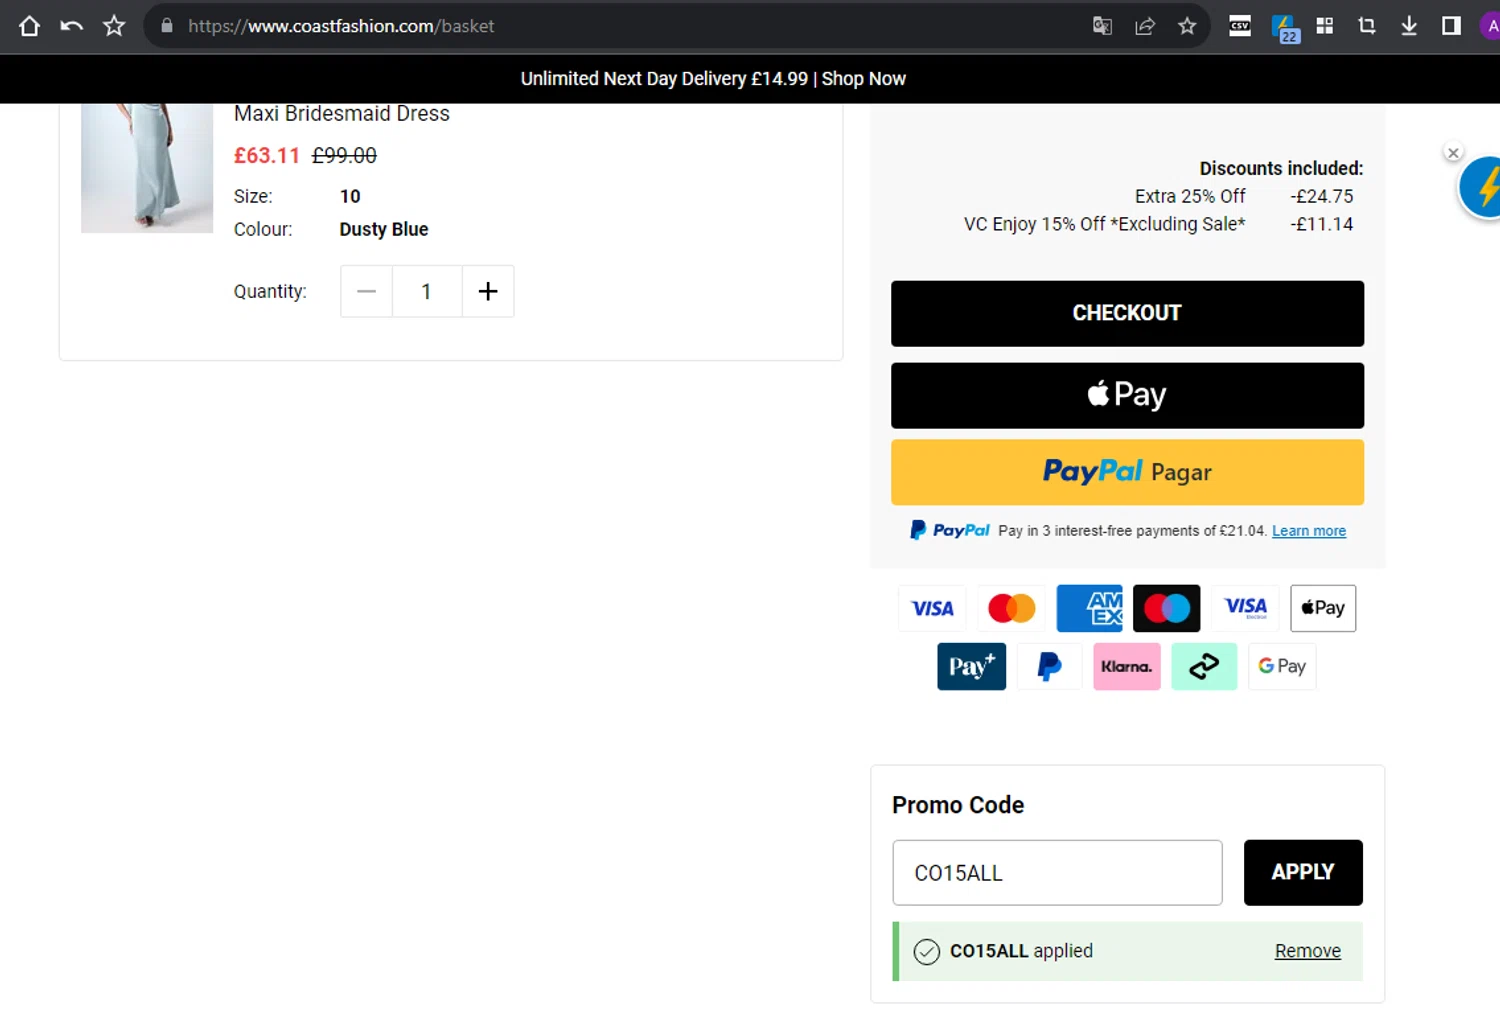Image resolution: width=1500 pixels, height=1011 pixels.
Task: Bookmark this page with address bar star
Action: [x=1187, y=26]
